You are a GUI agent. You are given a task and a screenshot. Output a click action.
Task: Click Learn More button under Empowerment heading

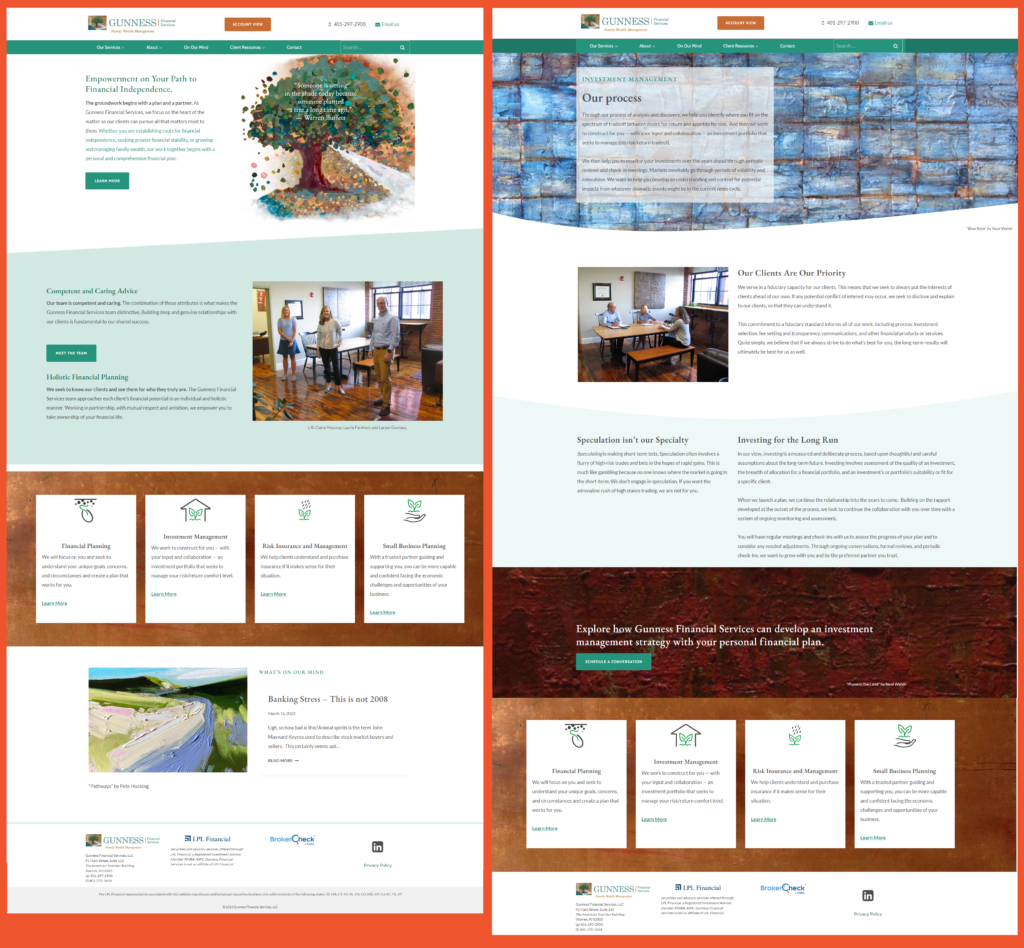click(x=107, y=181)
